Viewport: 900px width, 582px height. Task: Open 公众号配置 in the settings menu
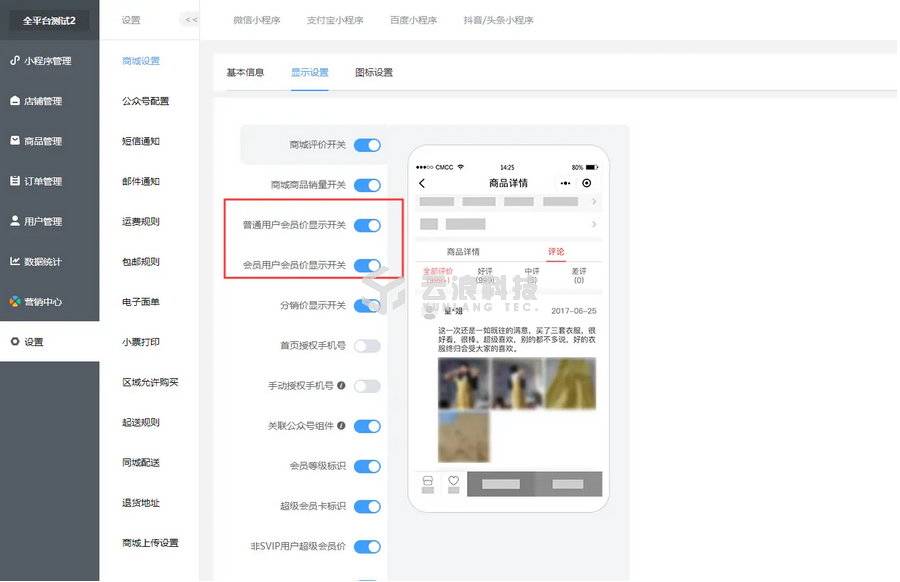(146, 101)
